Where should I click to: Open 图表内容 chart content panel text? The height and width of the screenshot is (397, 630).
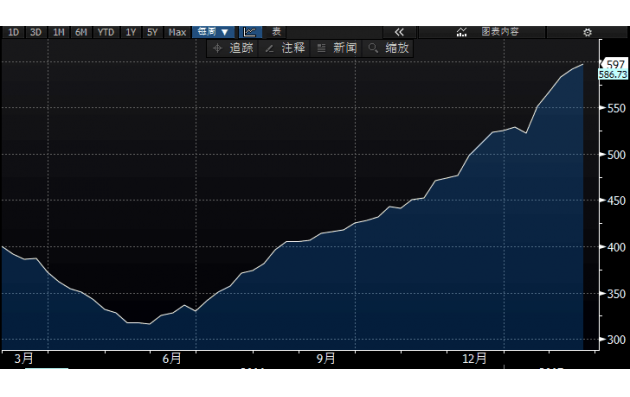(x=500, y=32)
